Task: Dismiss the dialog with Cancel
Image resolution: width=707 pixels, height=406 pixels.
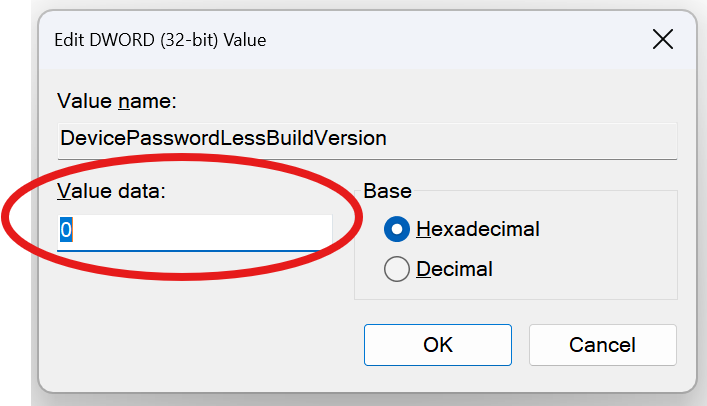Action: 602,345
